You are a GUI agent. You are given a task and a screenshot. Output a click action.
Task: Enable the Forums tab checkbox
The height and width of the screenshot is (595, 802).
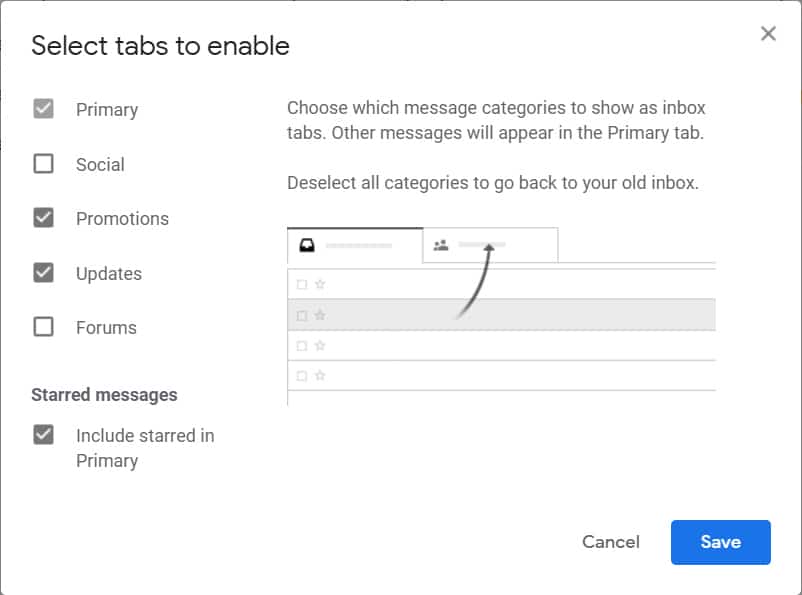coord(43,327)
